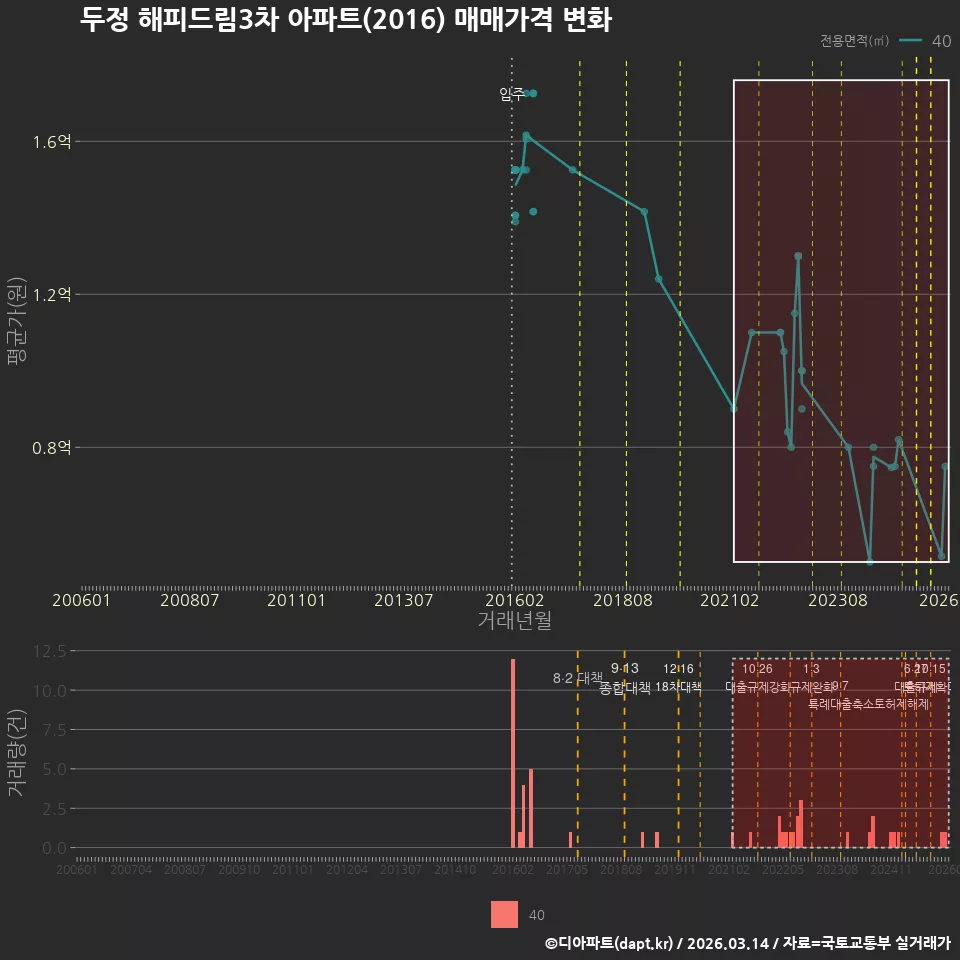The height and width of the screenshot is (960, 960).
Task: Click the 12·16 18차대책 policy annotation
Action: 678,678
